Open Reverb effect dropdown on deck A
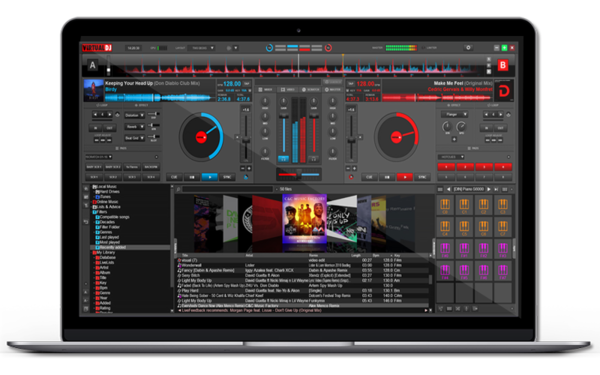 tap(134, 127)
